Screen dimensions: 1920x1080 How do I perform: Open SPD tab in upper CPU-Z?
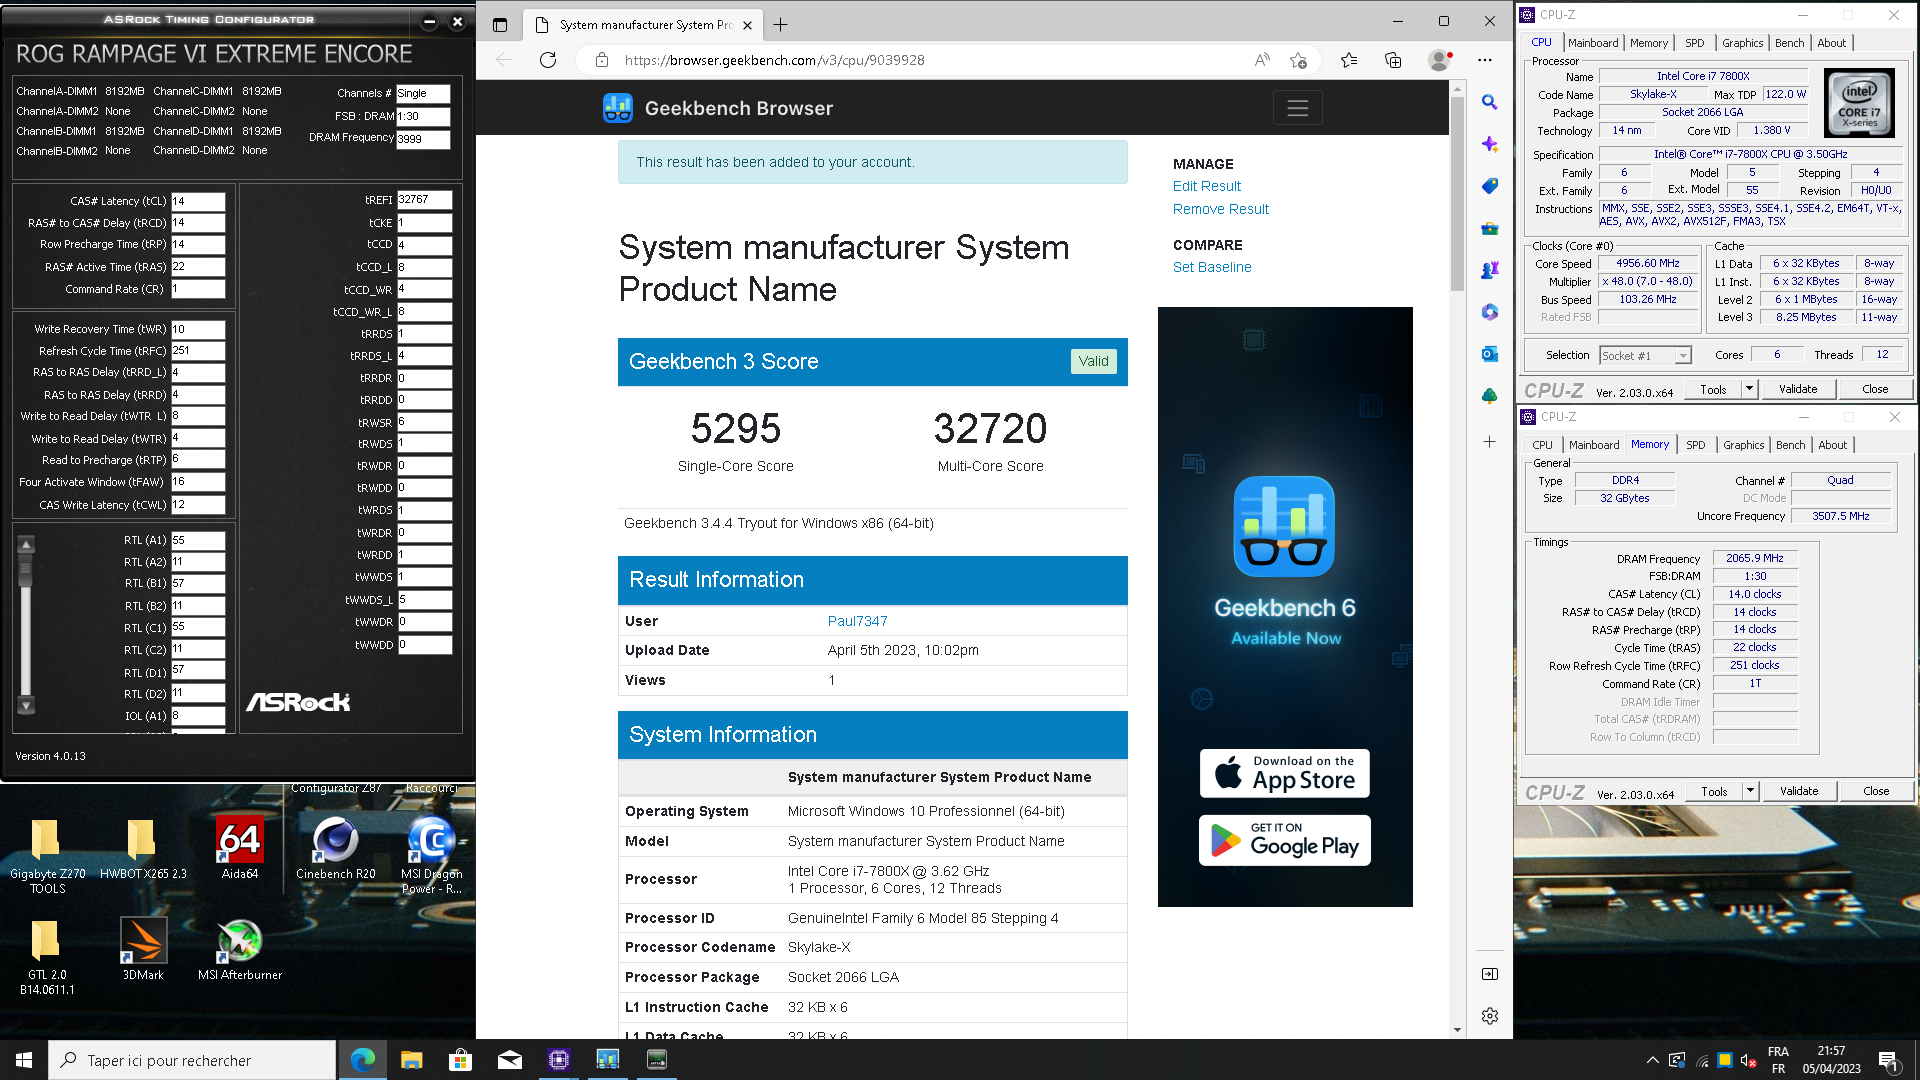pyautogui.click(x=1695, y=43)
